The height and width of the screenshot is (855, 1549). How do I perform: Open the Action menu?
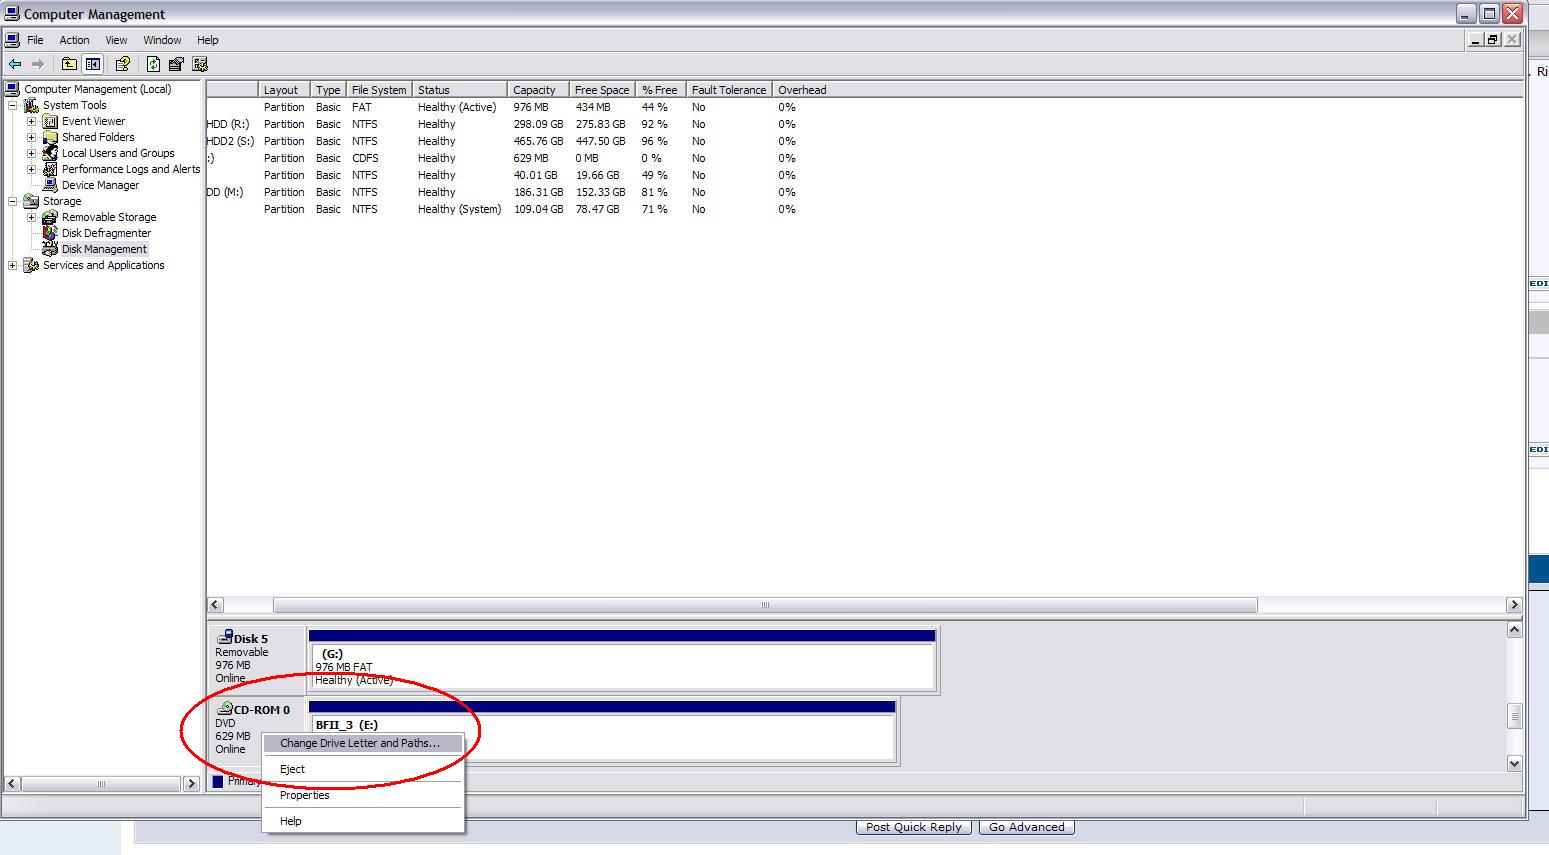(74, 40)
